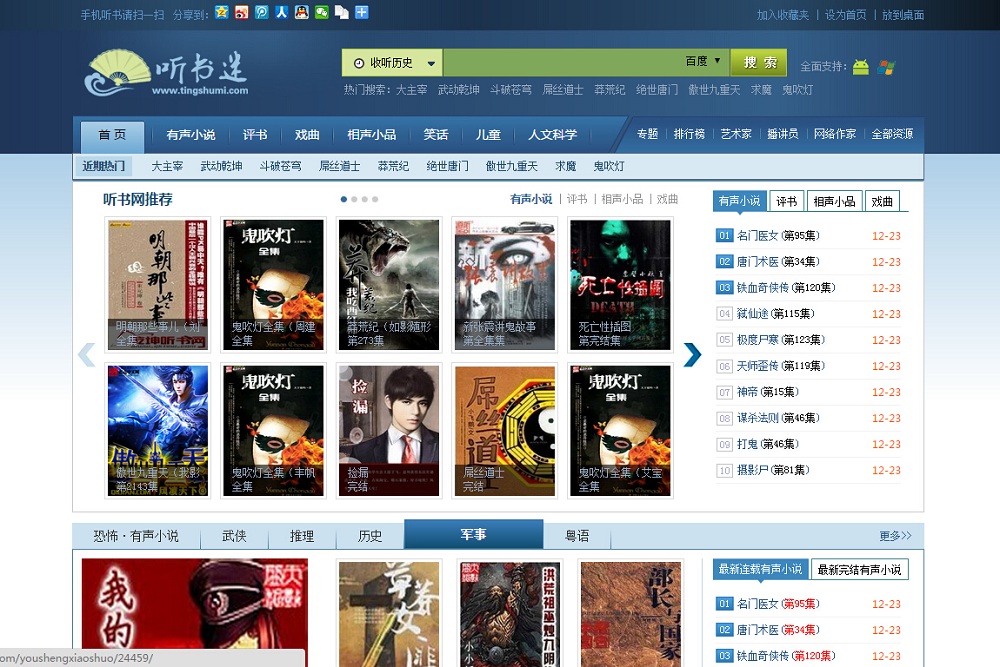Screen dimensions: 1000x667
Task: Open 新张震讲鬼故事 book cover
Action: pos(504,284)
